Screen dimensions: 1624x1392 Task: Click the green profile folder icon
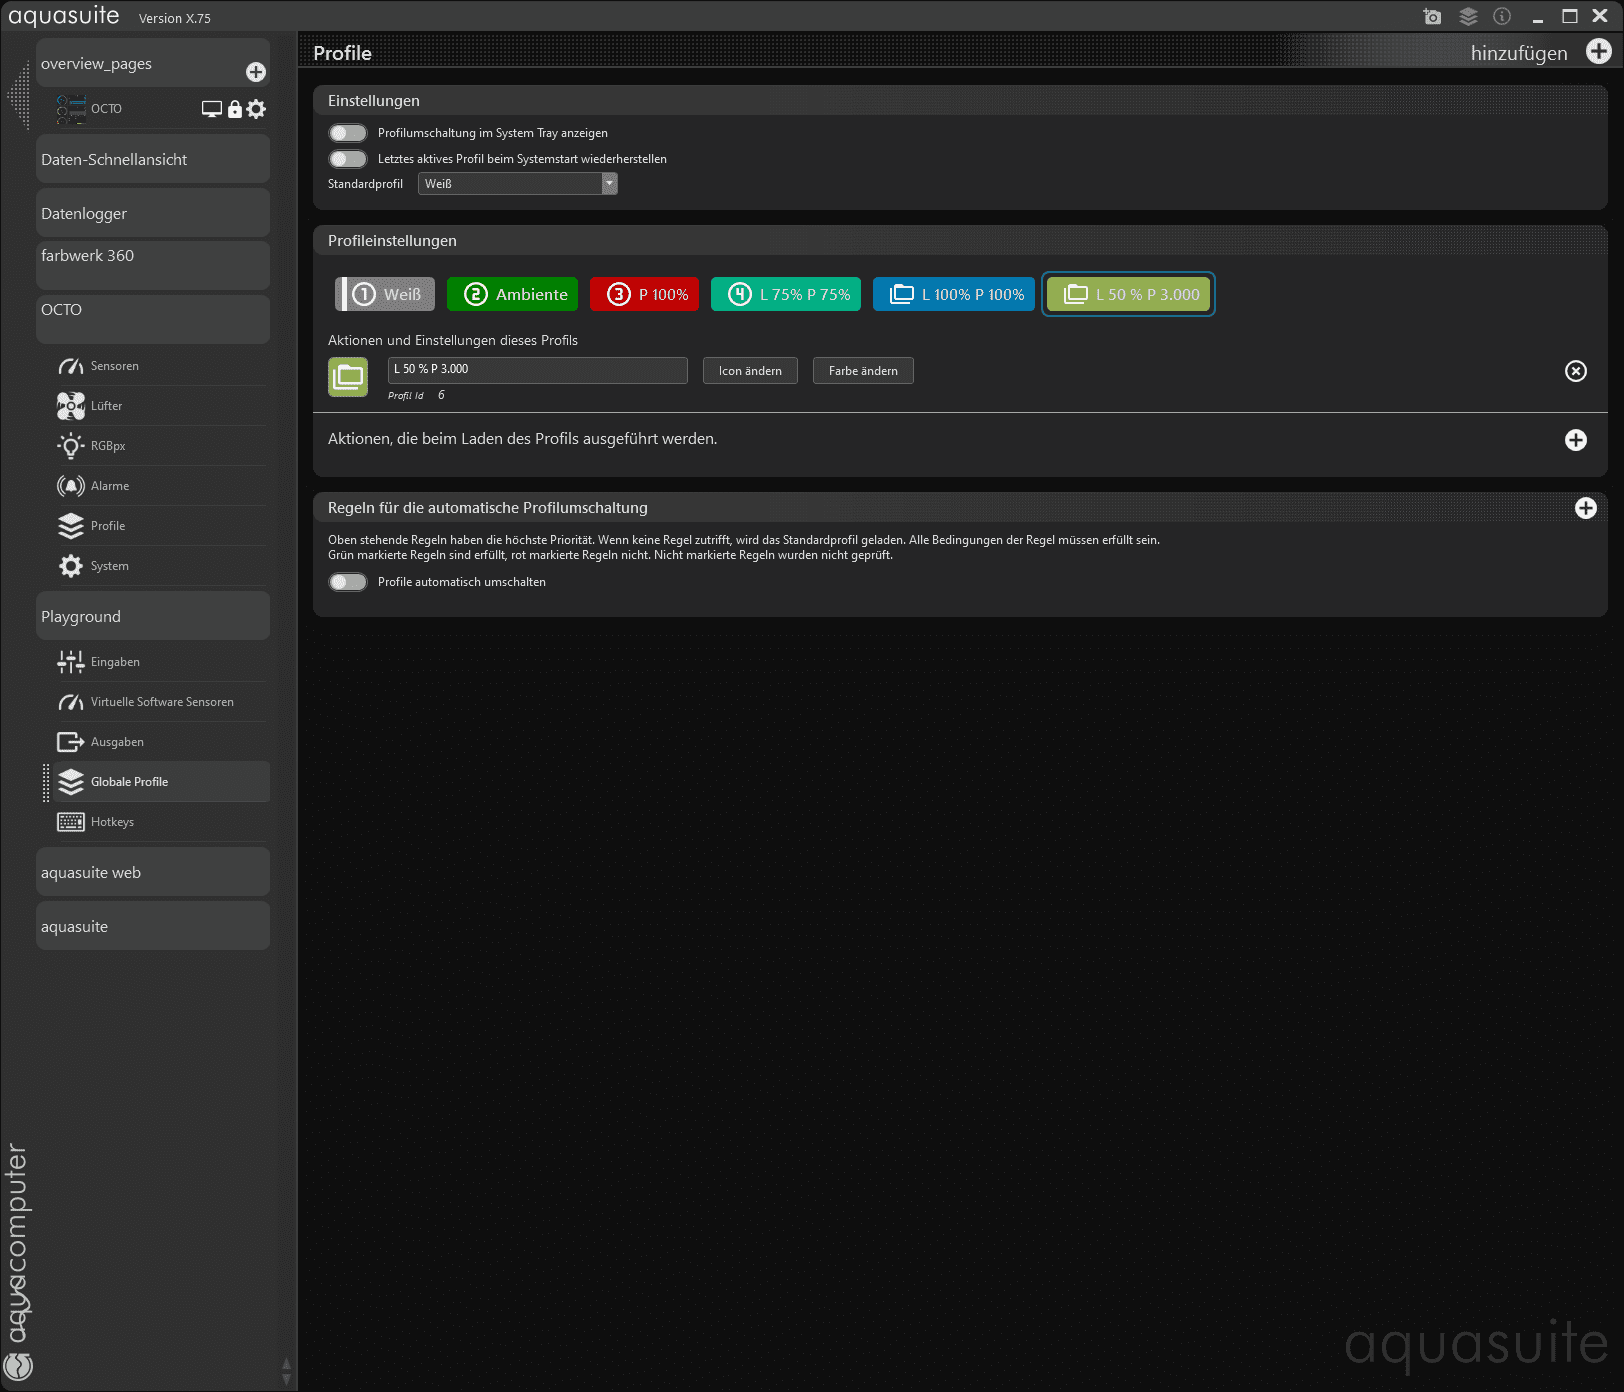348,377
